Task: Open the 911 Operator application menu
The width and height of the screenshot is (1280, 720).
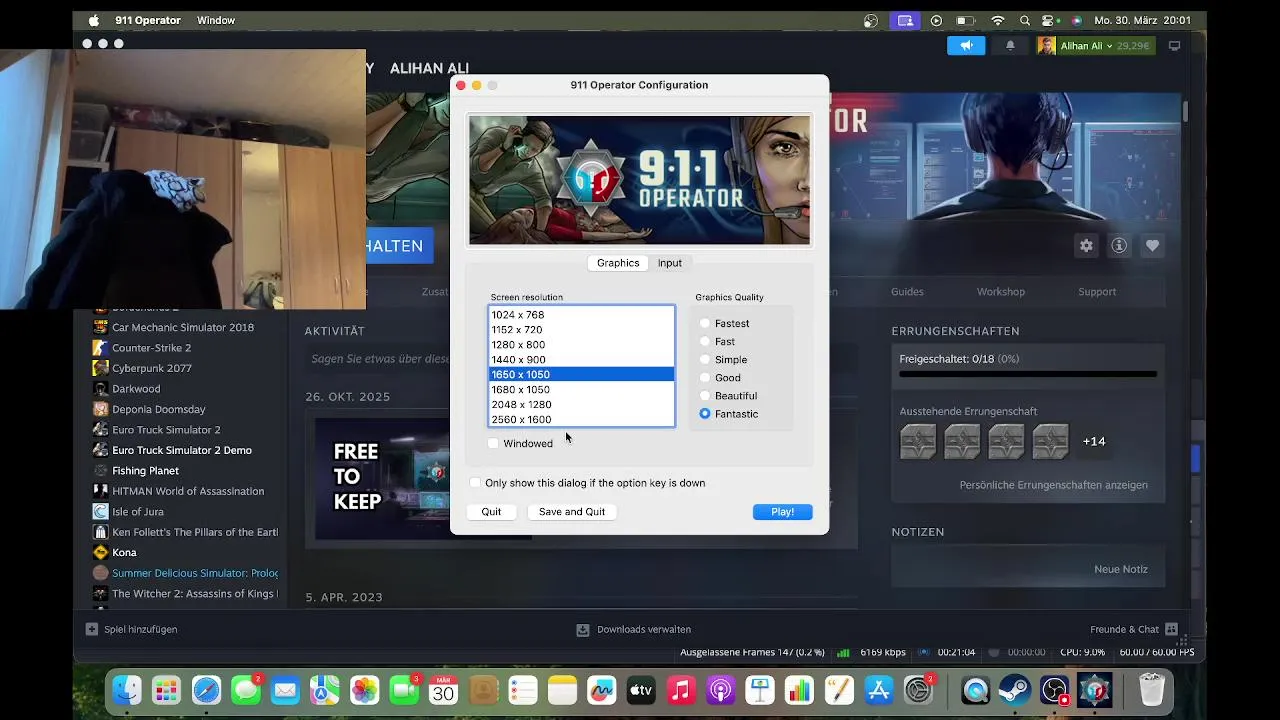Action: pos(148,20)
